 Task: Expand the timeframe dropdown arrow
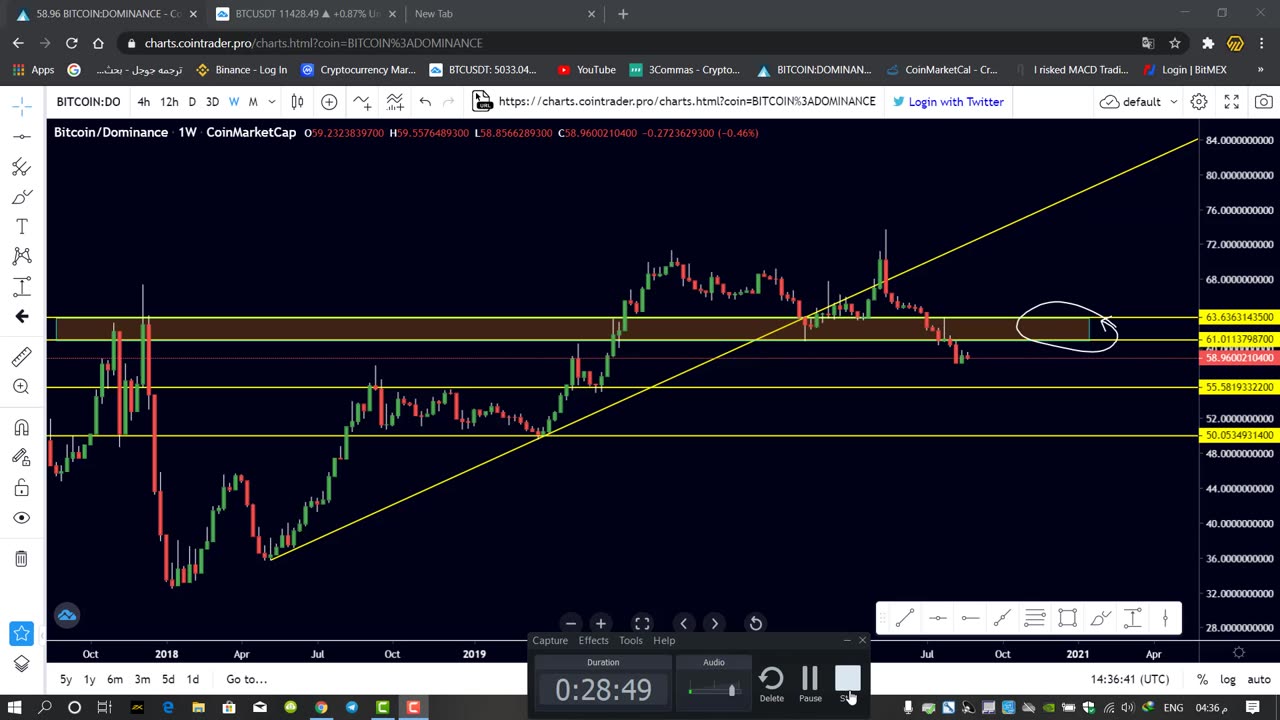tap(271, 102)
